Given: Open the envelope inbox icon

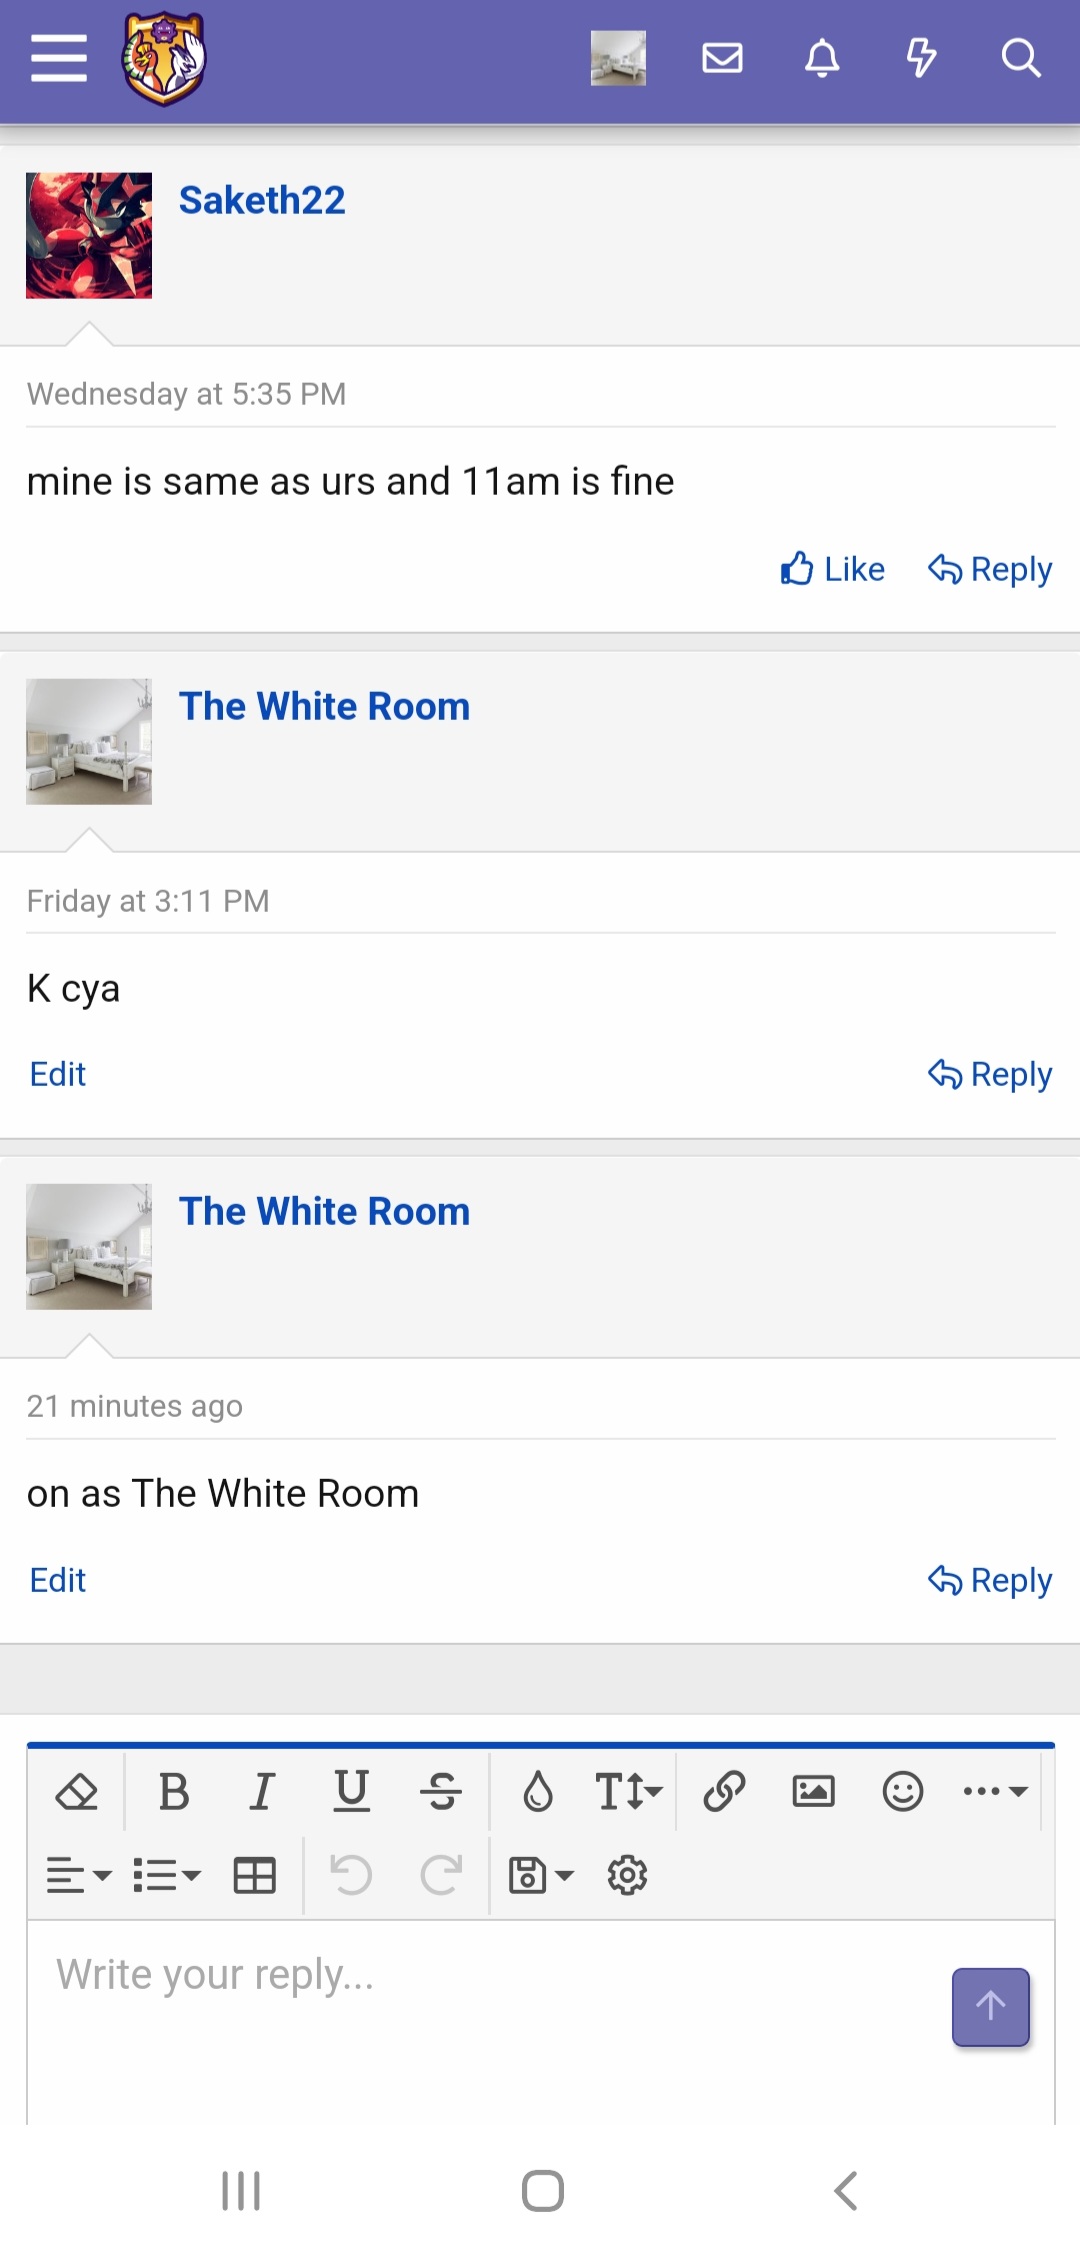Looking at the screenshot, I should 722,58.
